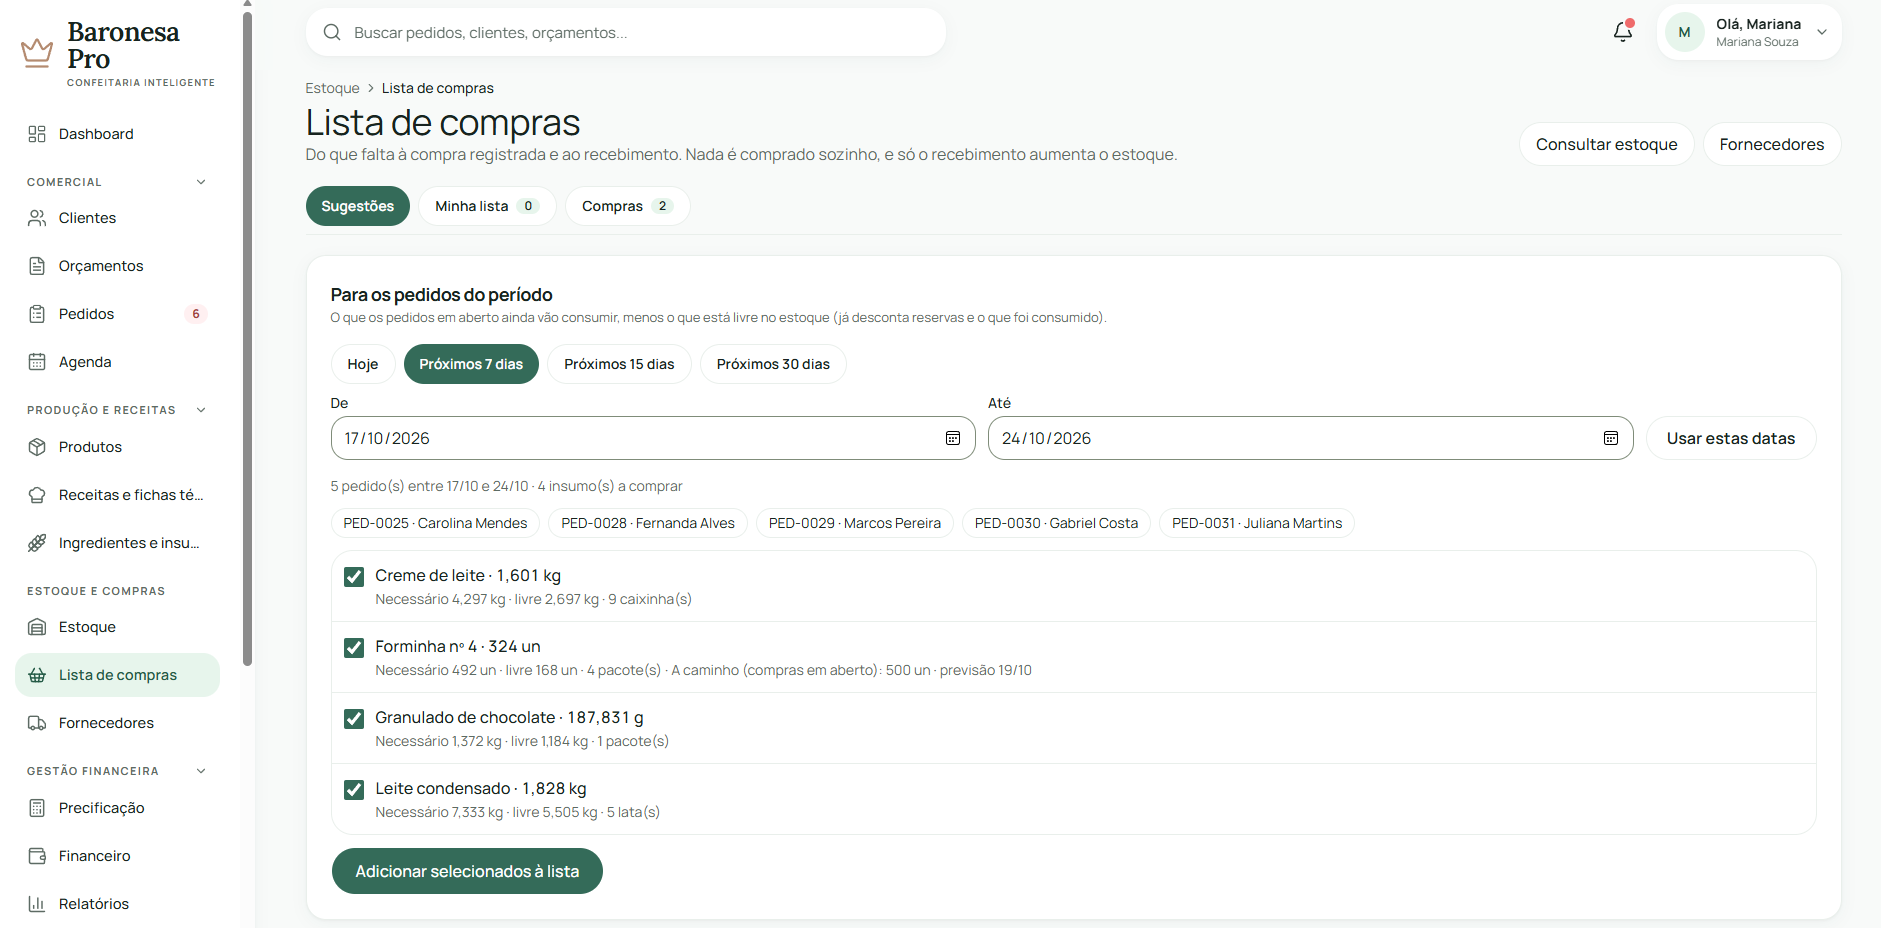Screen dimensions: 1881x928
Task: Click the Orçamentos document icon
Action: click(37, 266)
